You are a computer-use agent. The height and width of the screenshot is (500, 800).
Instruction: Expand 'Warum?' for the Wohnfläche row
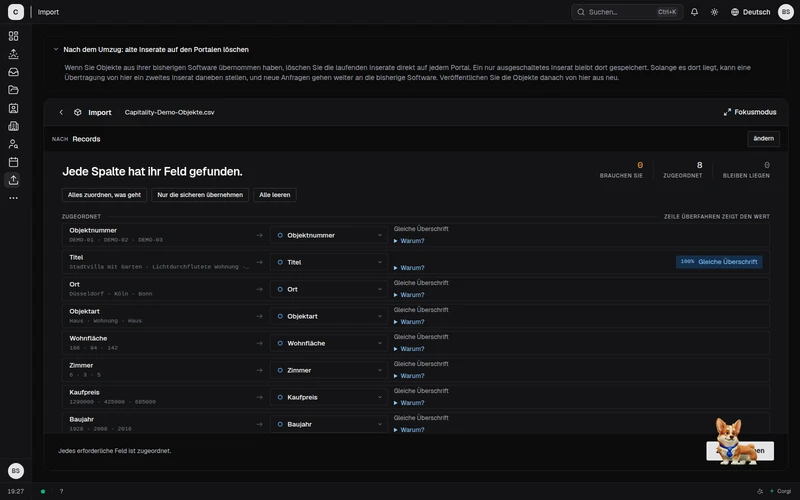(409, 349)
